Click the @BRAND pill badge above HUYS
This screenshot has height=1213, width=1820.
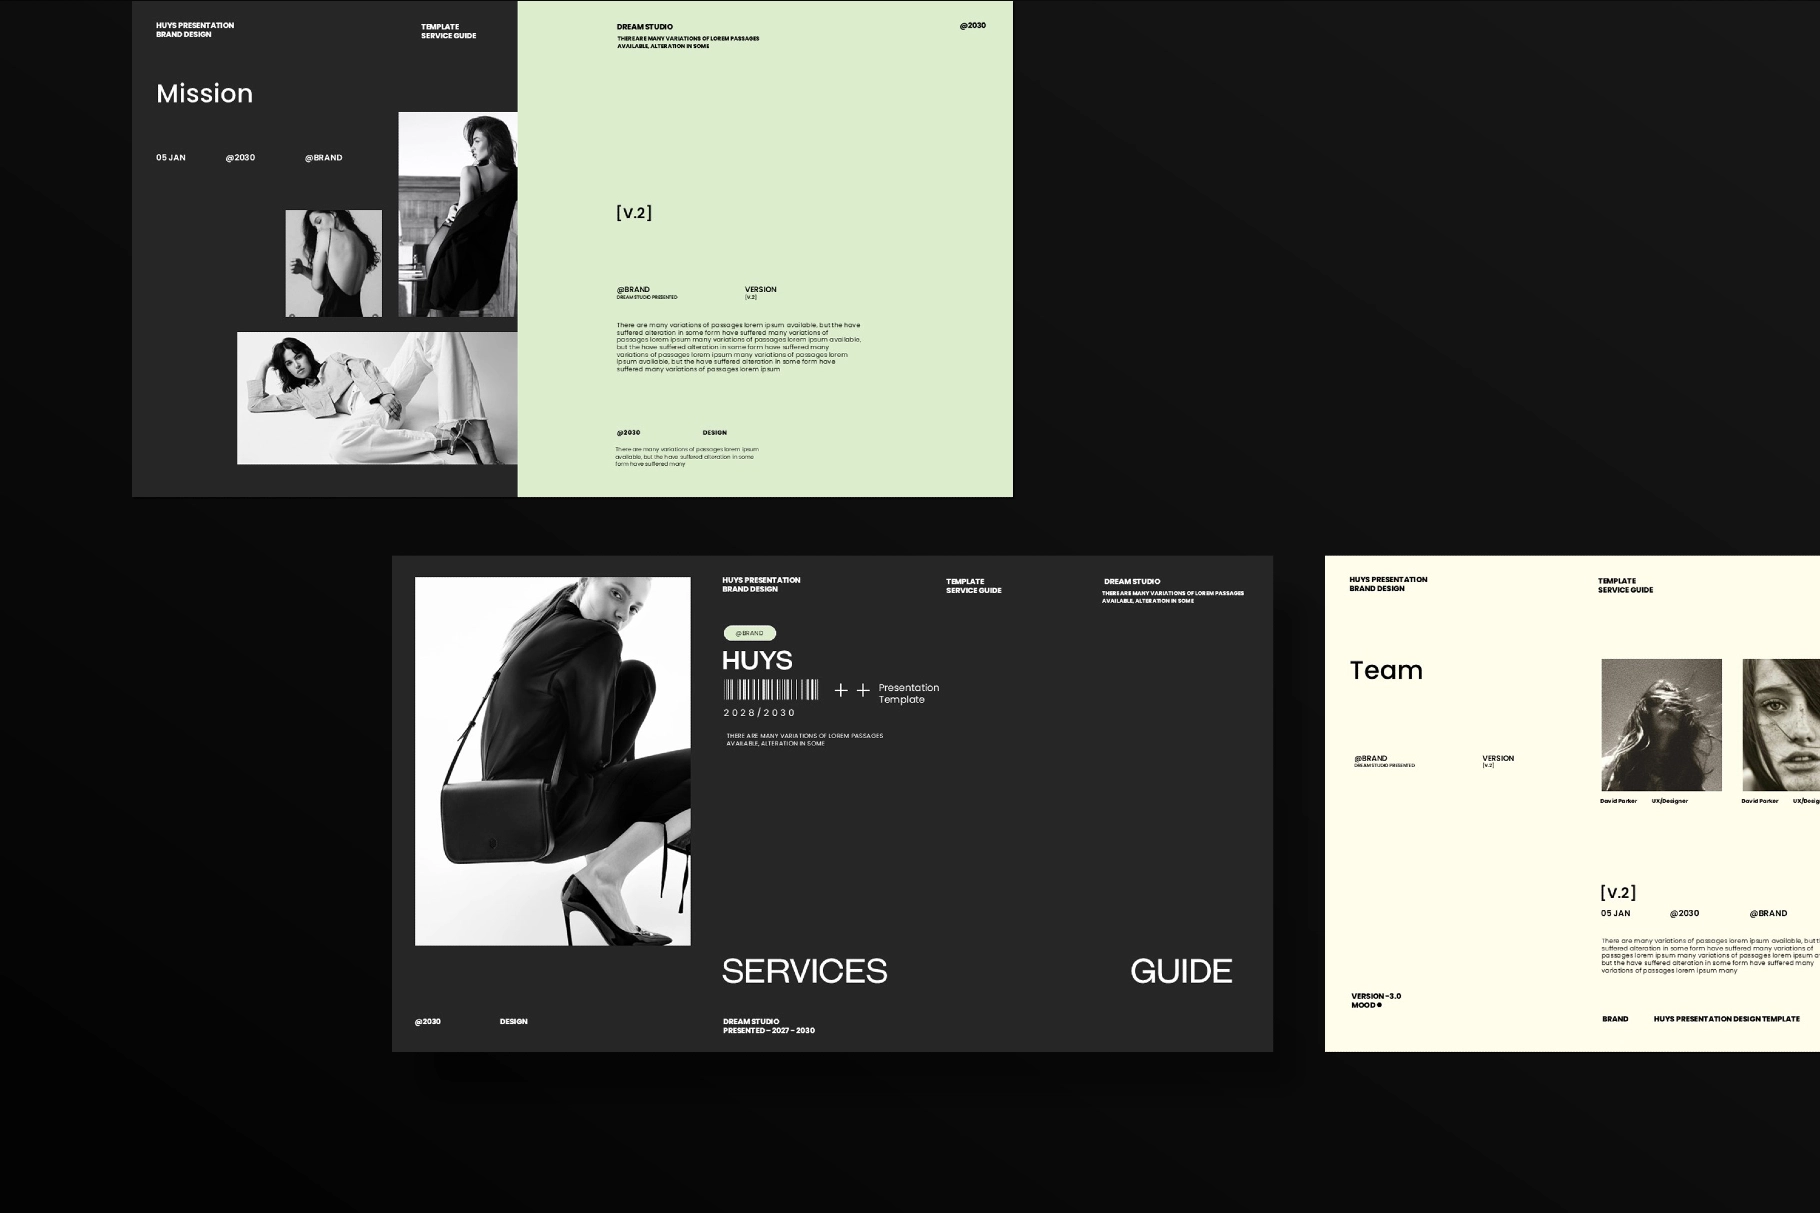point(749,633)
